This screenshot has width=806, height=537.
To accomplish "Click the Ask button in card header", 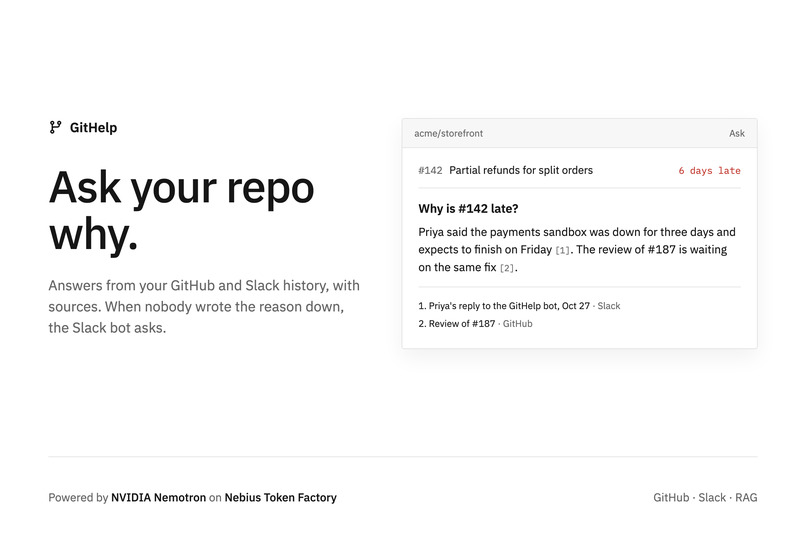I will (737, 133).
